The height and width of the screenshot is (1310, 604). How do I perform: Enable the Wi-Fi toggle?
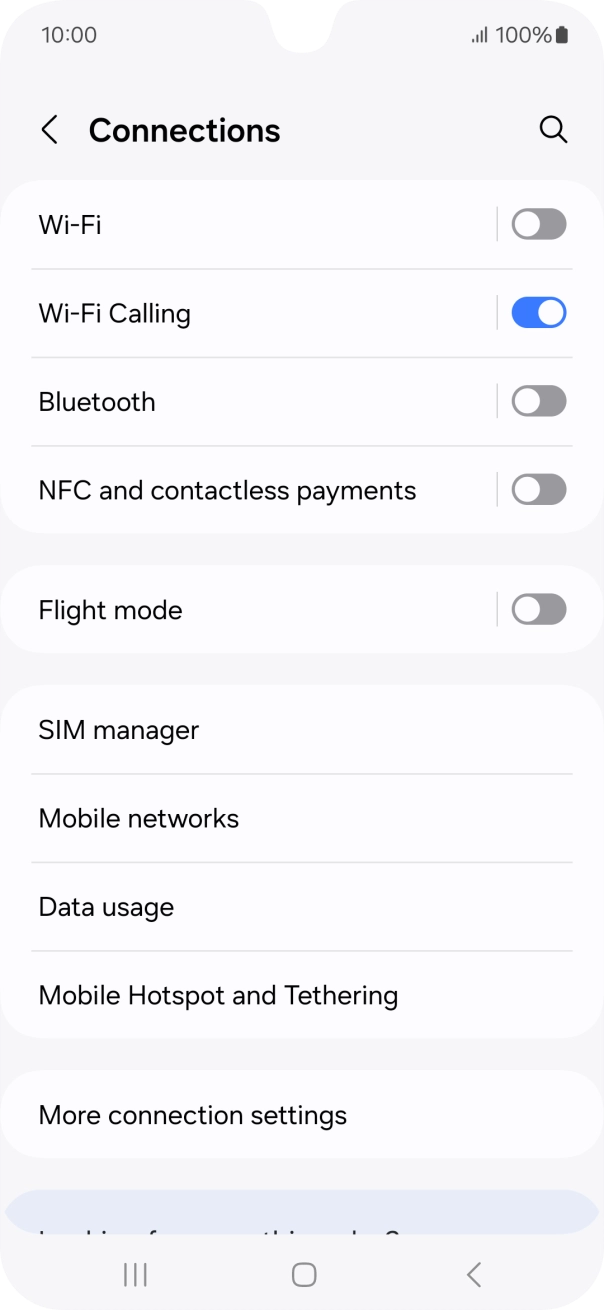[x=538, y=224]
